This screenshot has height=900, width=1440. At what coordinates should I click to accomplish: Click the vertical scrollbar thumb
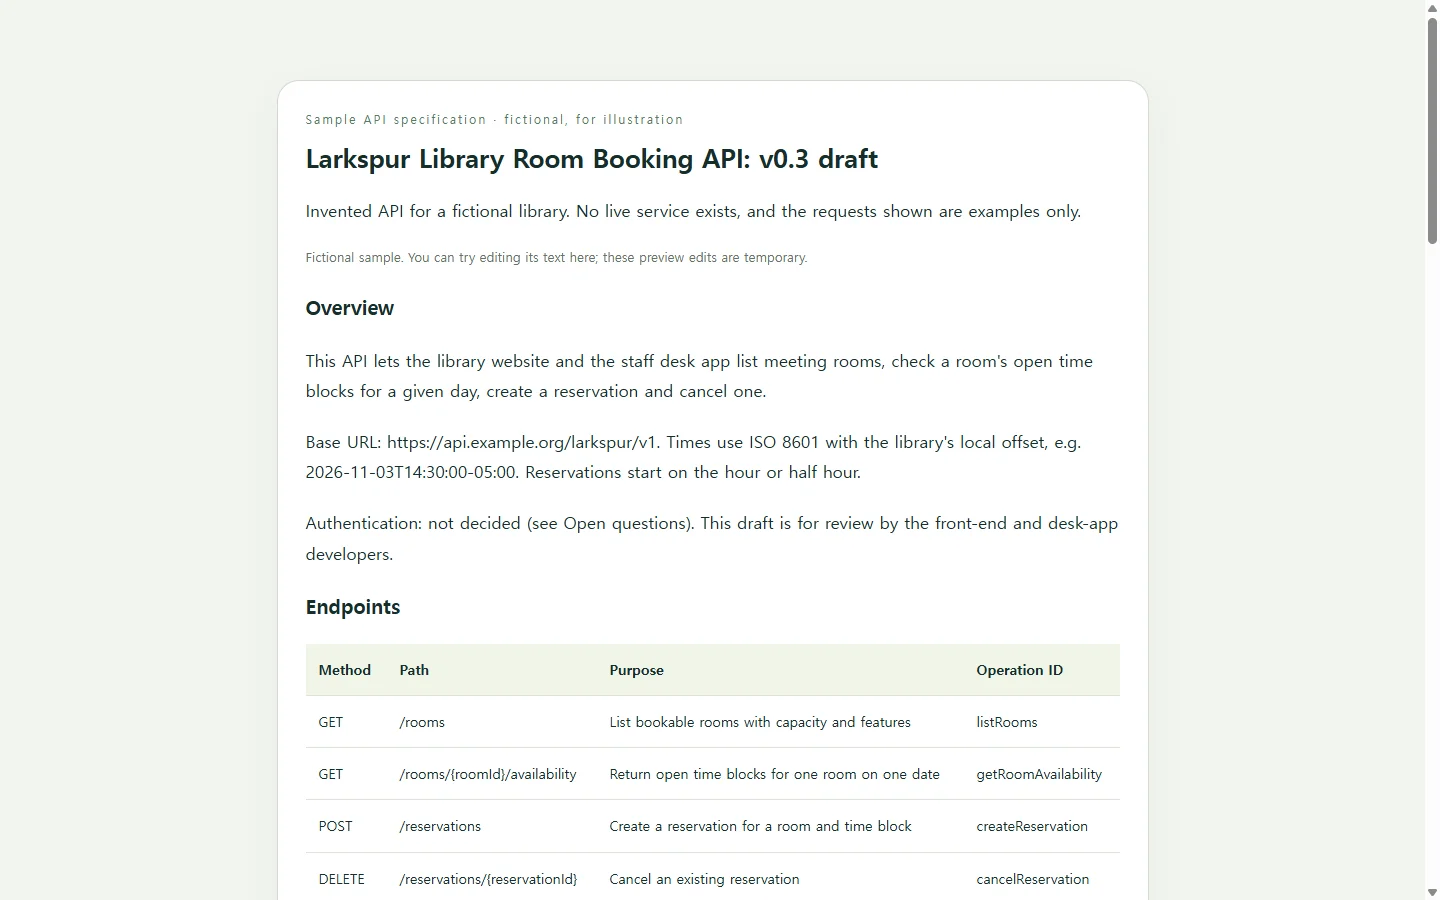(x=1432, y=130)
